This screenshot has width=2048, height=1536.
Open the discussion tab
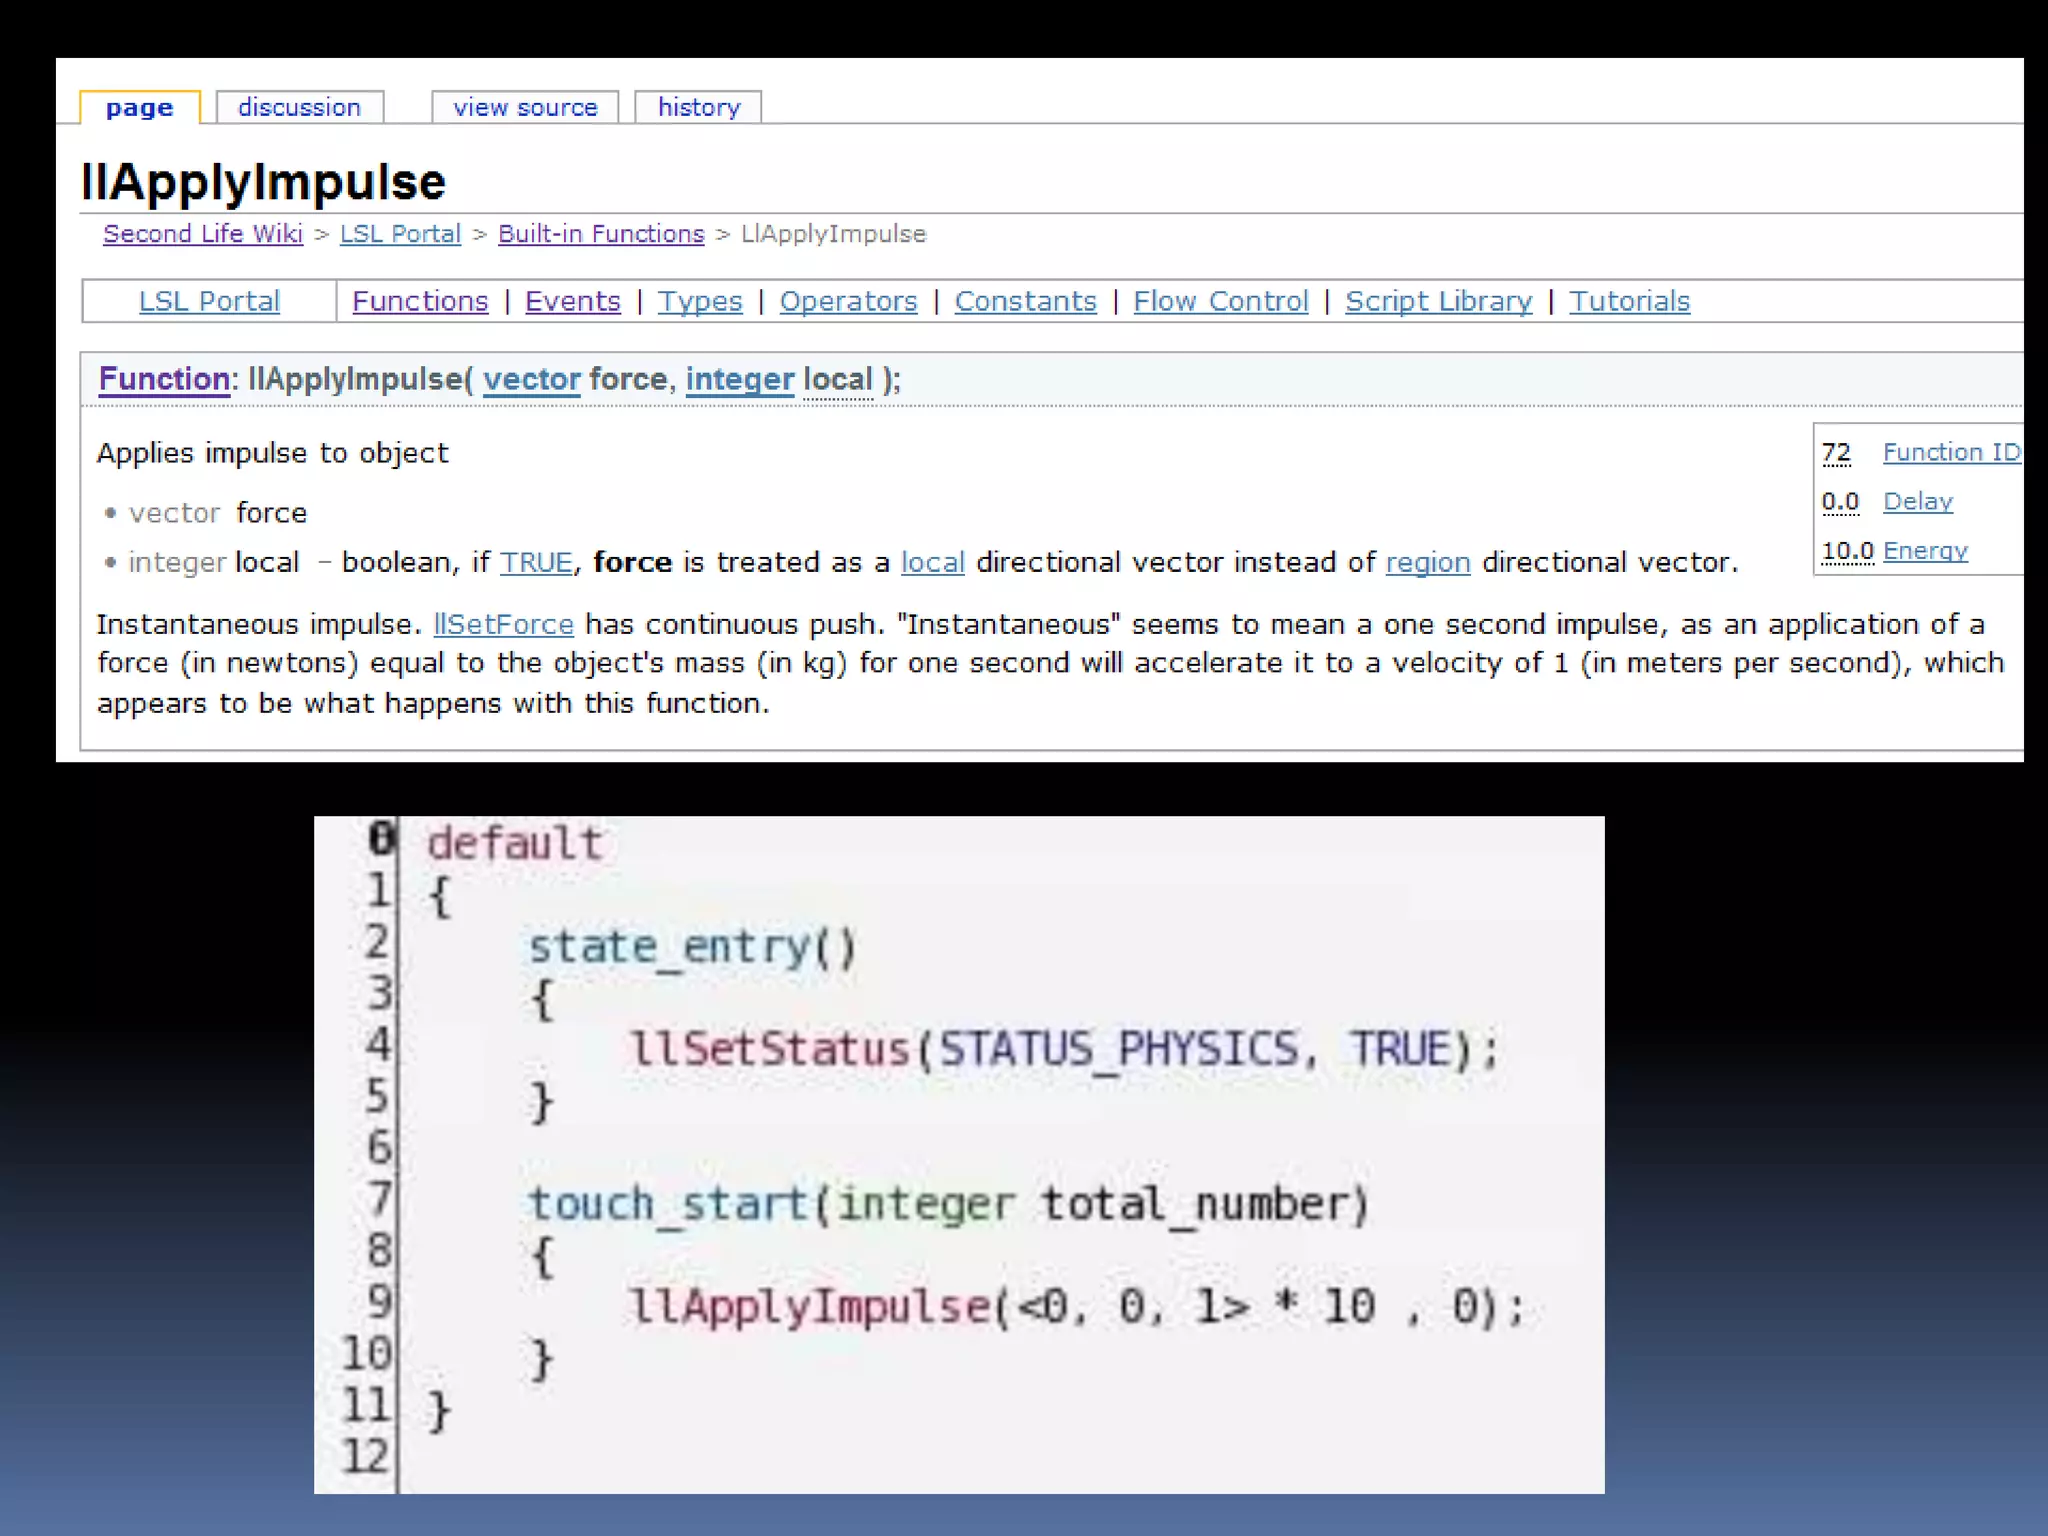tap(299, 107)
